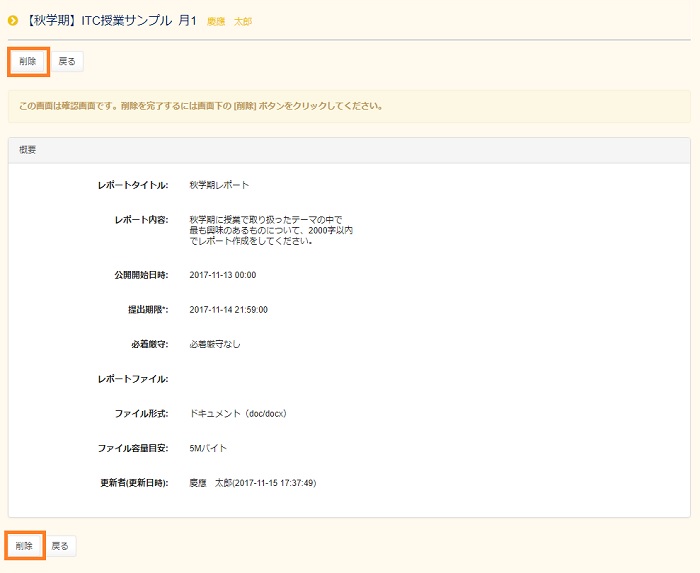Viewport: 700px width, 573px height.
Task: Click the yellow confirmation notice banner
Action: 349,105
